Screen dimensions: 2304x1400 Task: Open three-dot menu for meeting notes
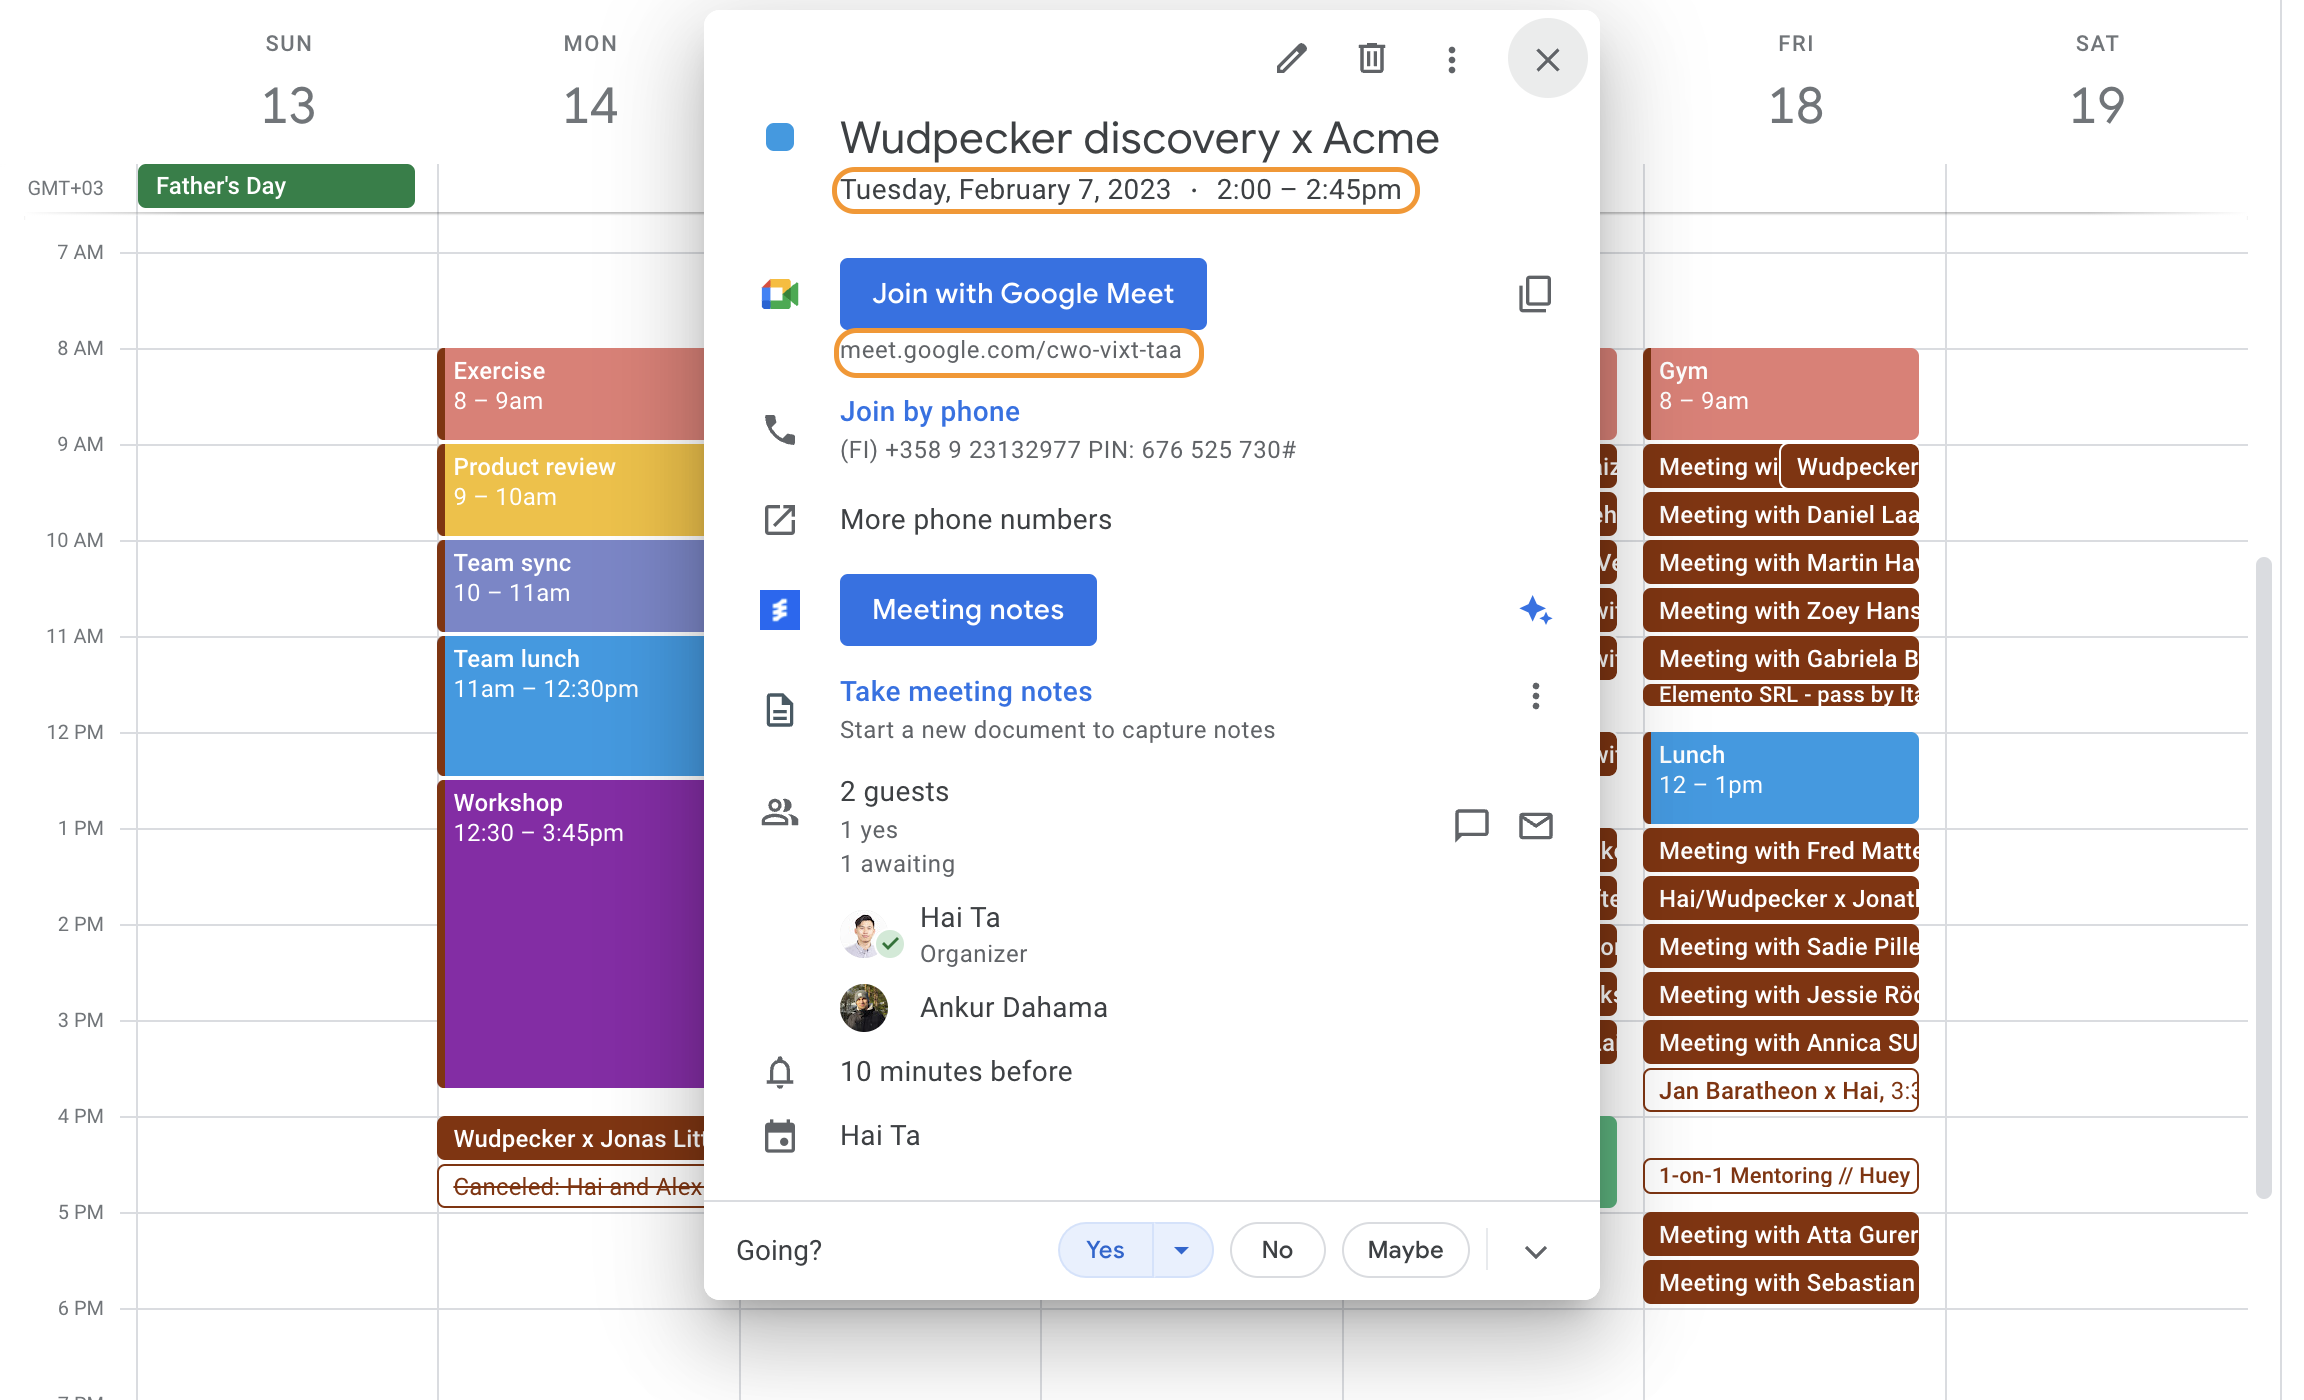(x=1535, y=695)
